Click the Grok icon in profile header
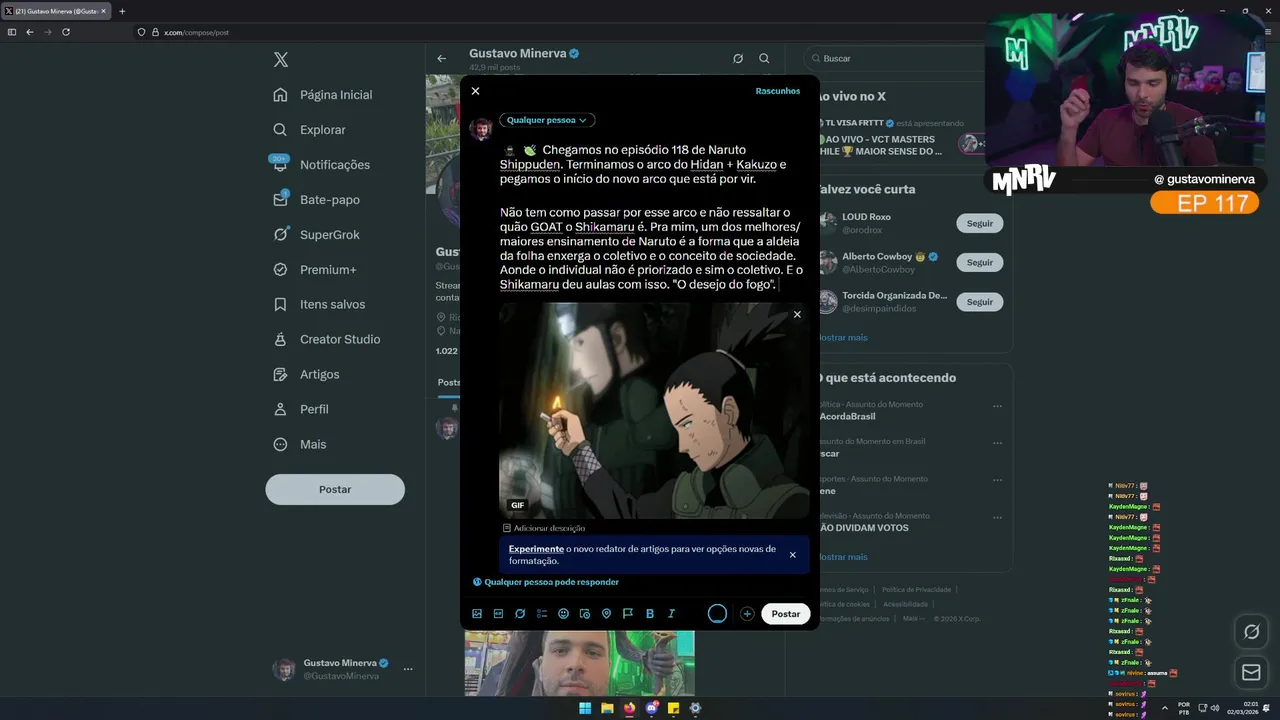Screen dimensions: 1280x720 click(738, 59)
